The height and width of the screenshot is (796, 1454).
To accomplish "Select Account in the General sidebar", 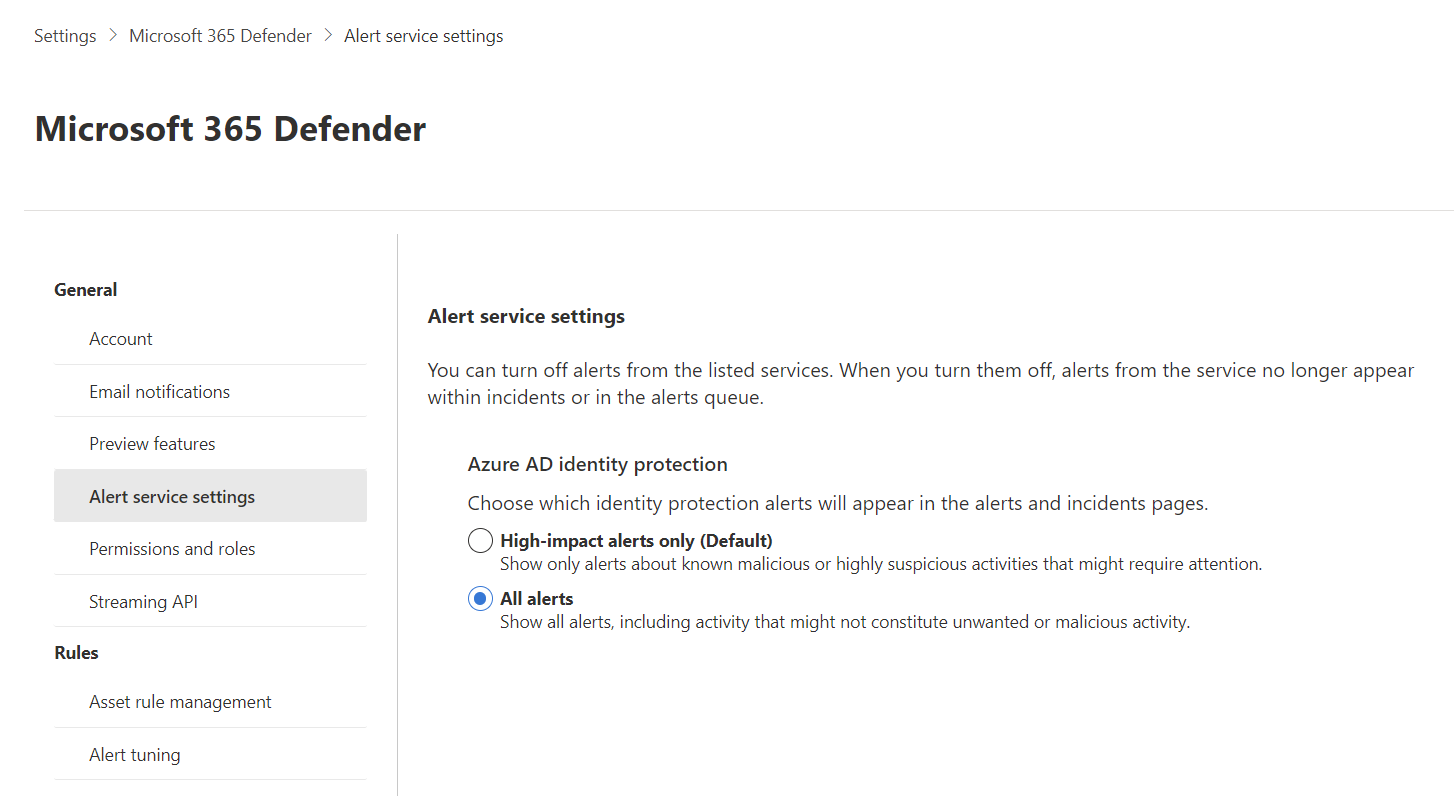I will [120, 338].
